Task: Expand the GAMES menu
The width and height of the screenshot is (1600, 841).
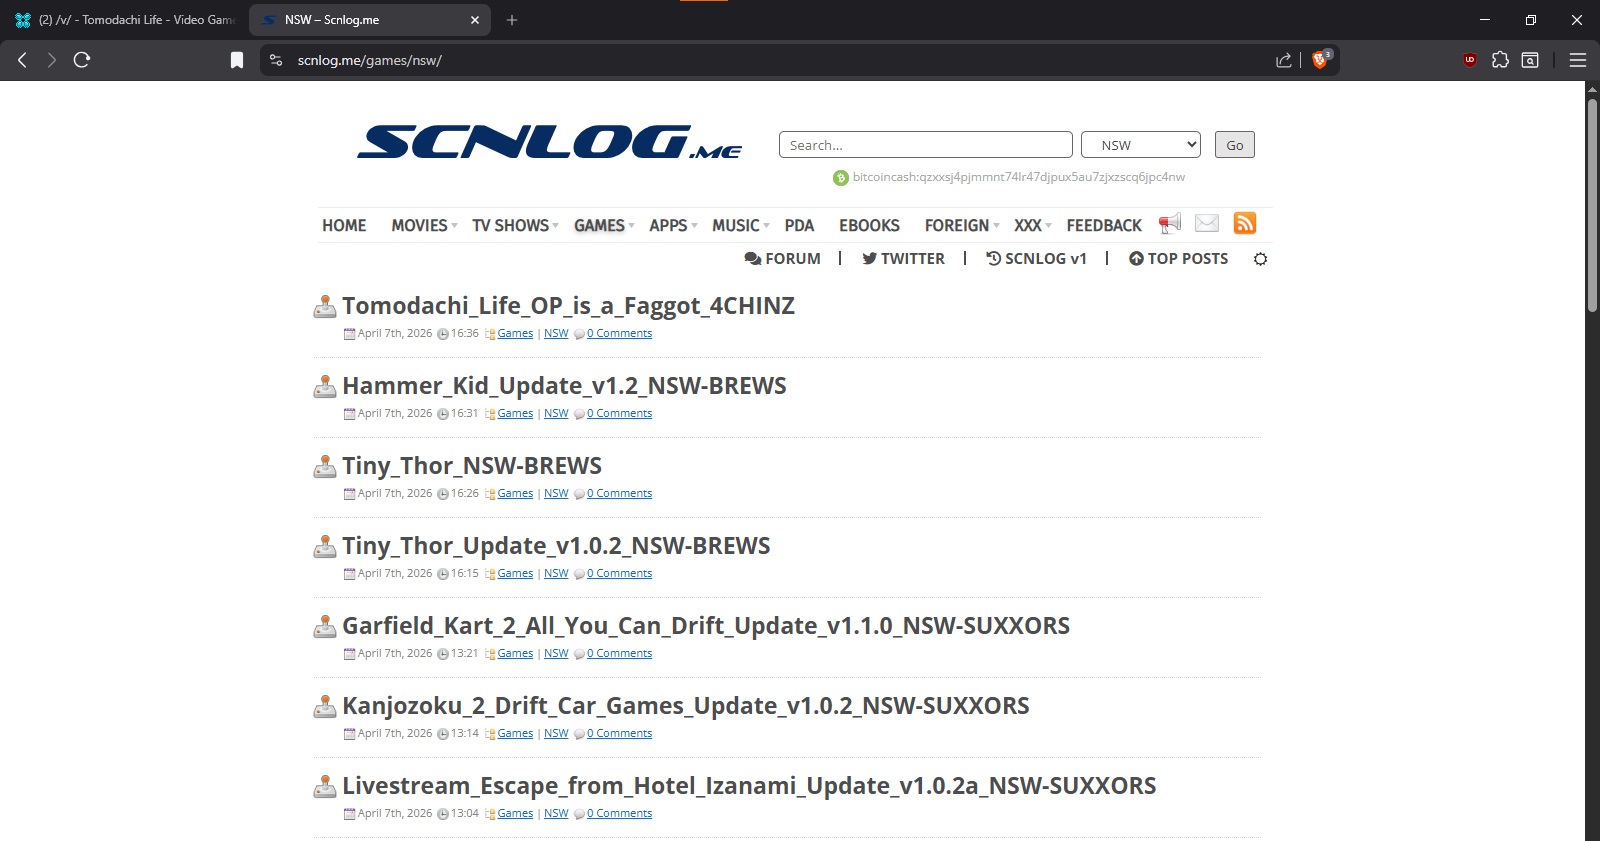Action: click(x=604, y=226)
